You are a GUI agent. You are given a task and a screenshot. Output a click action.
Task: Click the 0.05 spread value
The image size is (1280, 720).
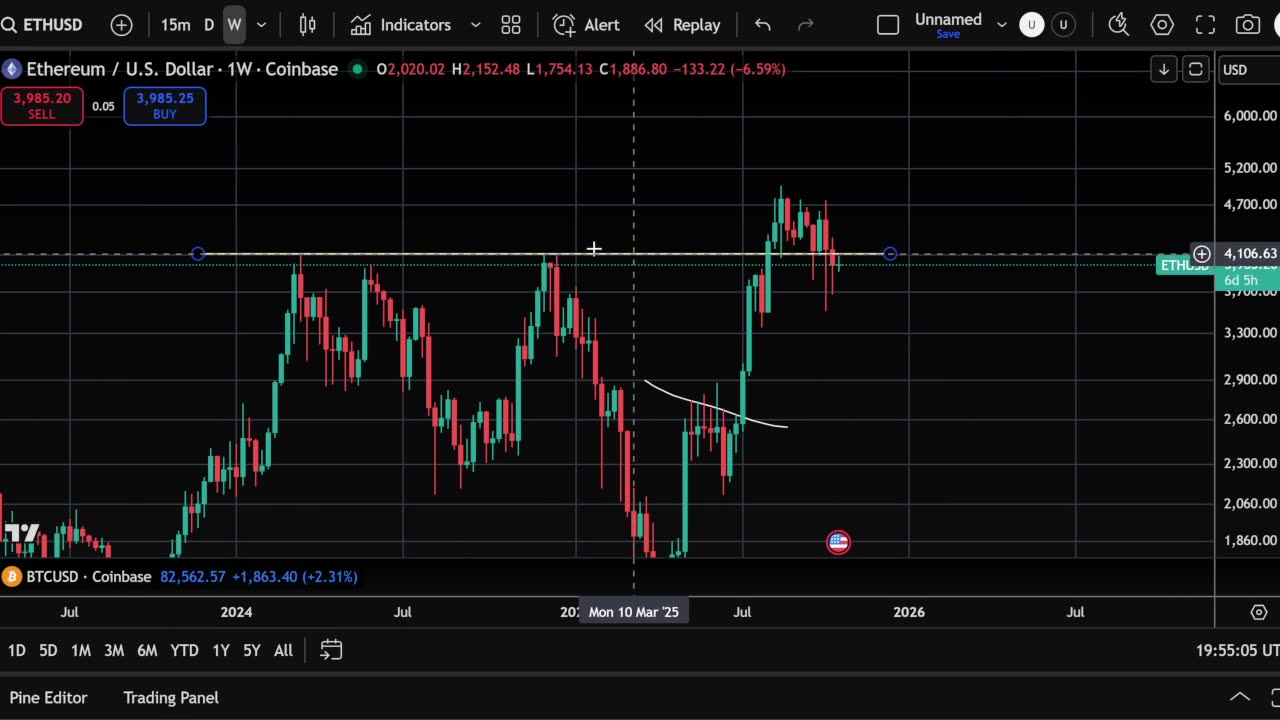(x=103, y=106)
